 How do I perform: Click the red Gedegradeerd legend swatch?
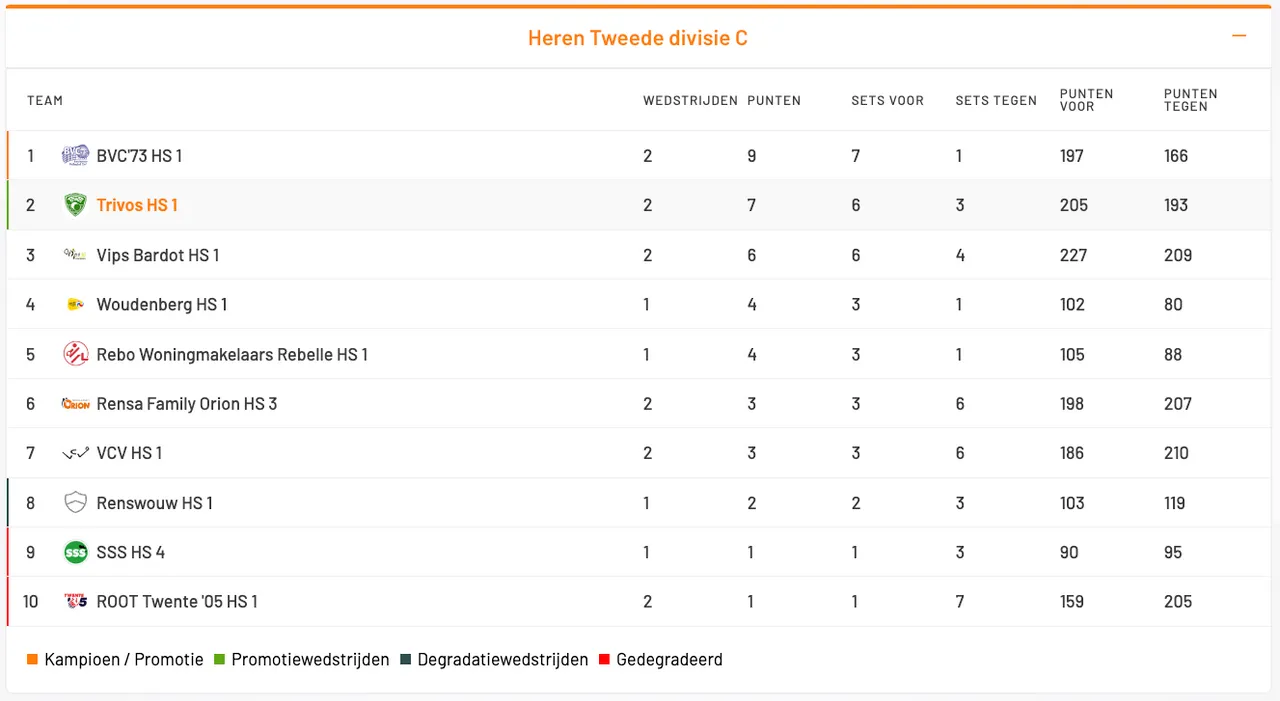tap(604, 660)
